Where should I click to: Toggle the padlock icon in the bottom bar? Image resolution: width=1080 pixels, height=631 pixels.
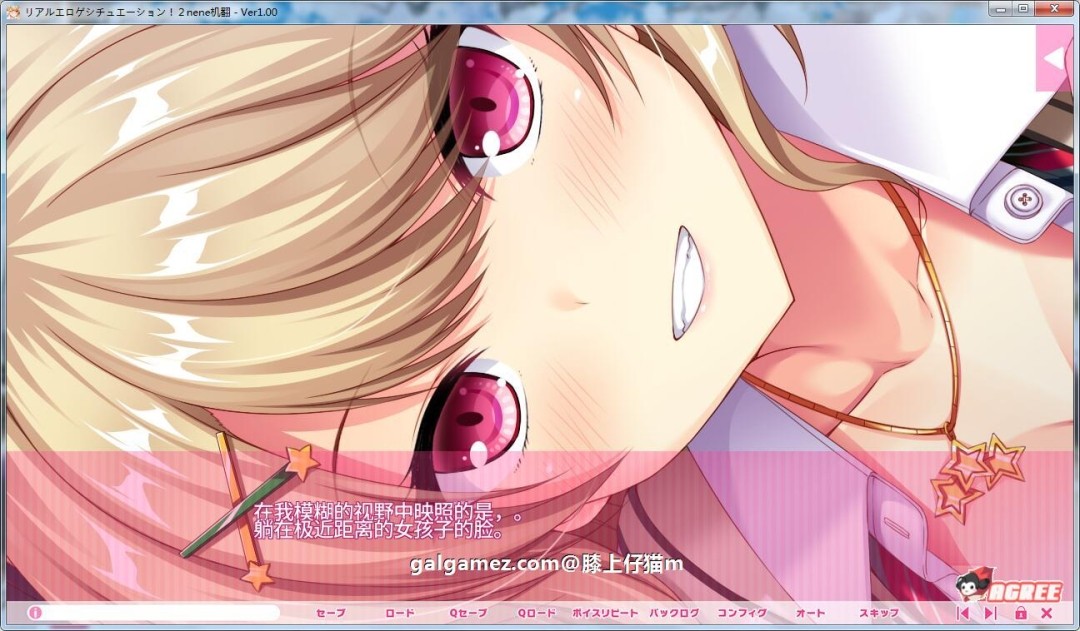click(1021, 613)
